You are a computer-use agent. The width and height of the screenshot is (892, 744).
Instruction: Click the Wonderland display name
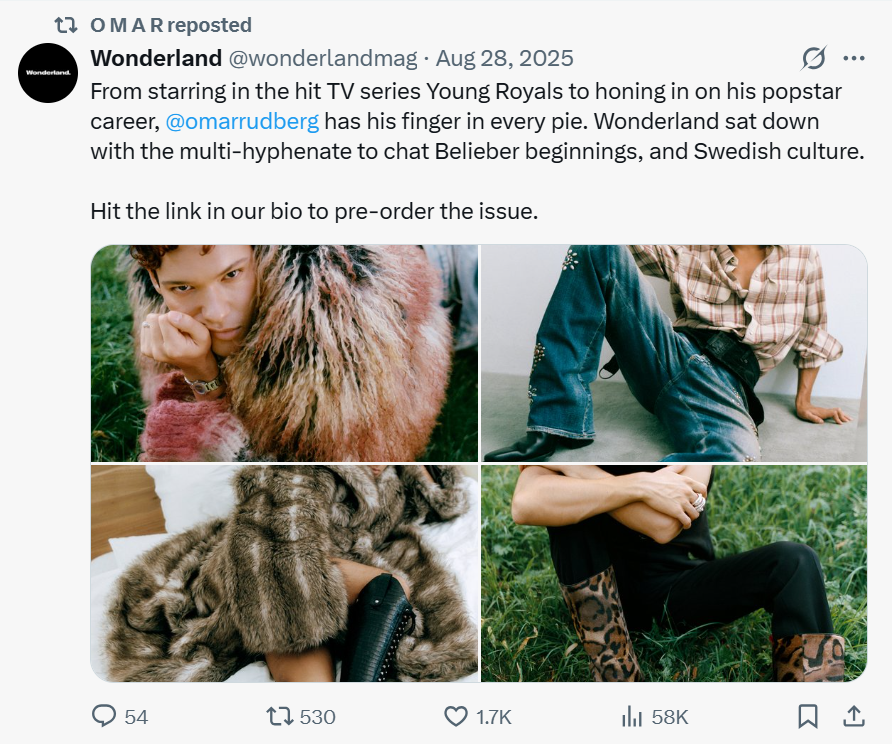[x=155, y=58]
